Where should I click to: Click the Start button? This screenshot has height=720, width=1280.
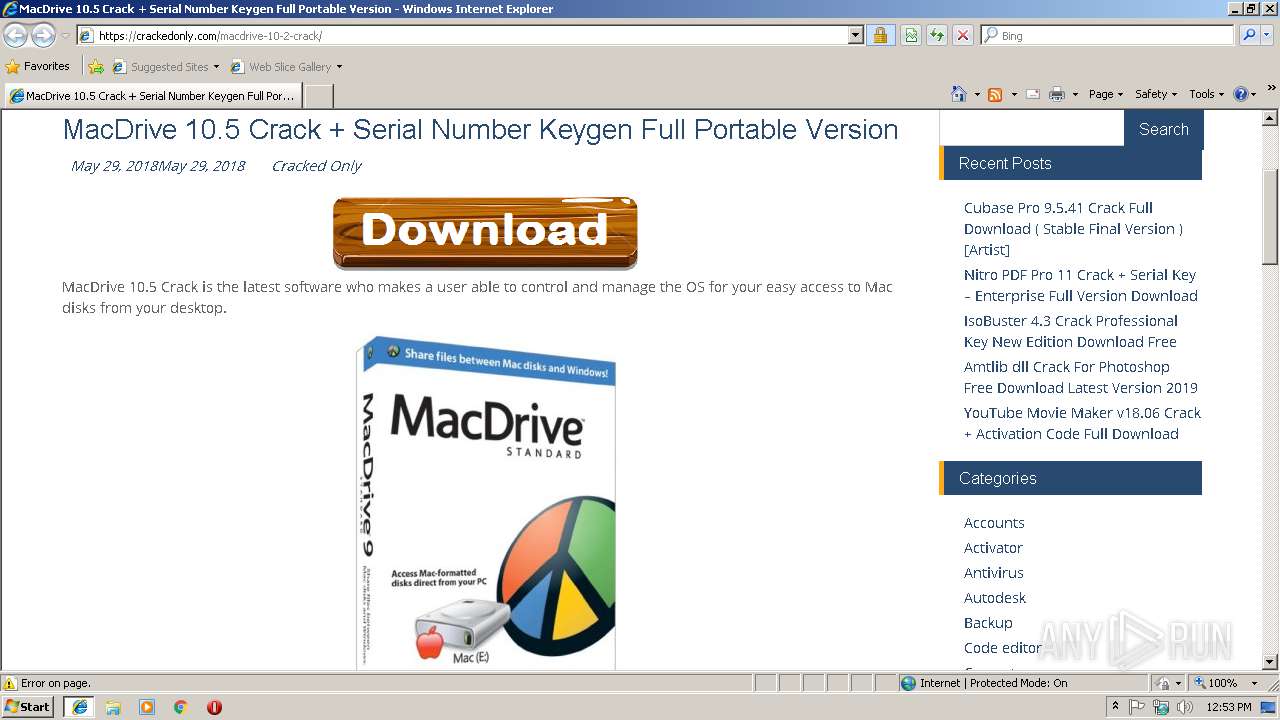(x=28, y=707)
